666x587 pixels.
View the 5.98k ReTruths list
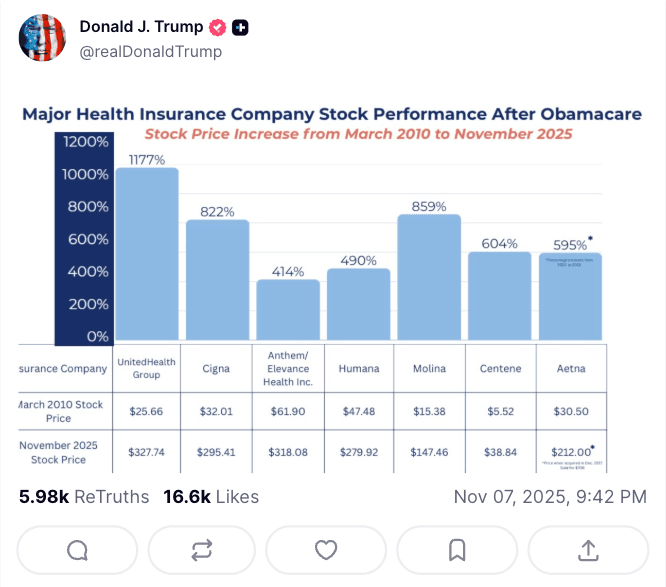click(x=84, y=497)
